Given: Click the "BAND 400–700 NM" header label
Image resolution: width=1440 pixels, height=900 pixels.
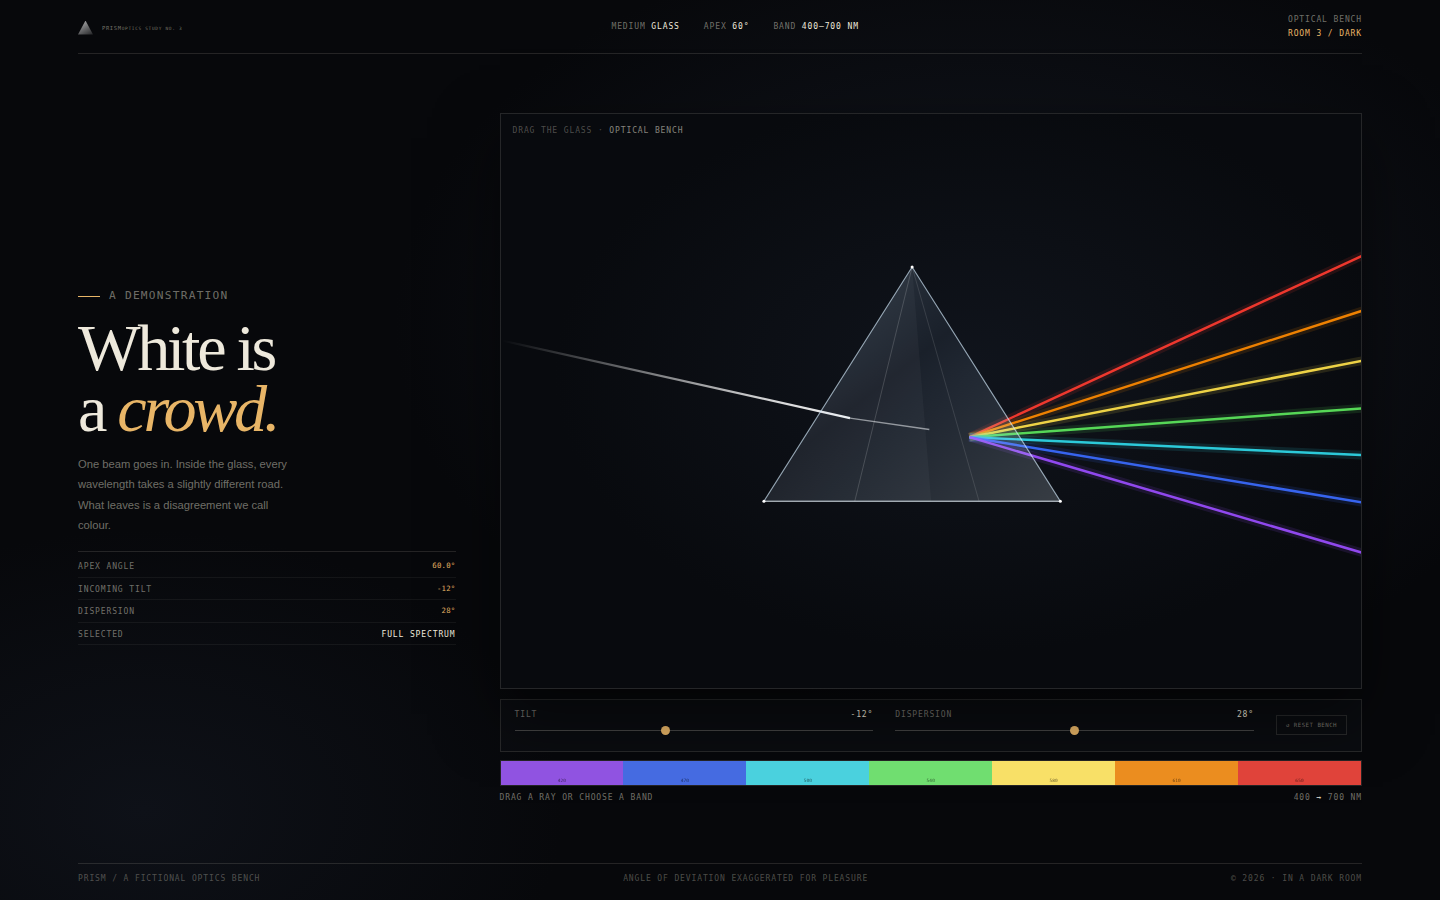Looking at the screenshot, I should click(816, 26).
